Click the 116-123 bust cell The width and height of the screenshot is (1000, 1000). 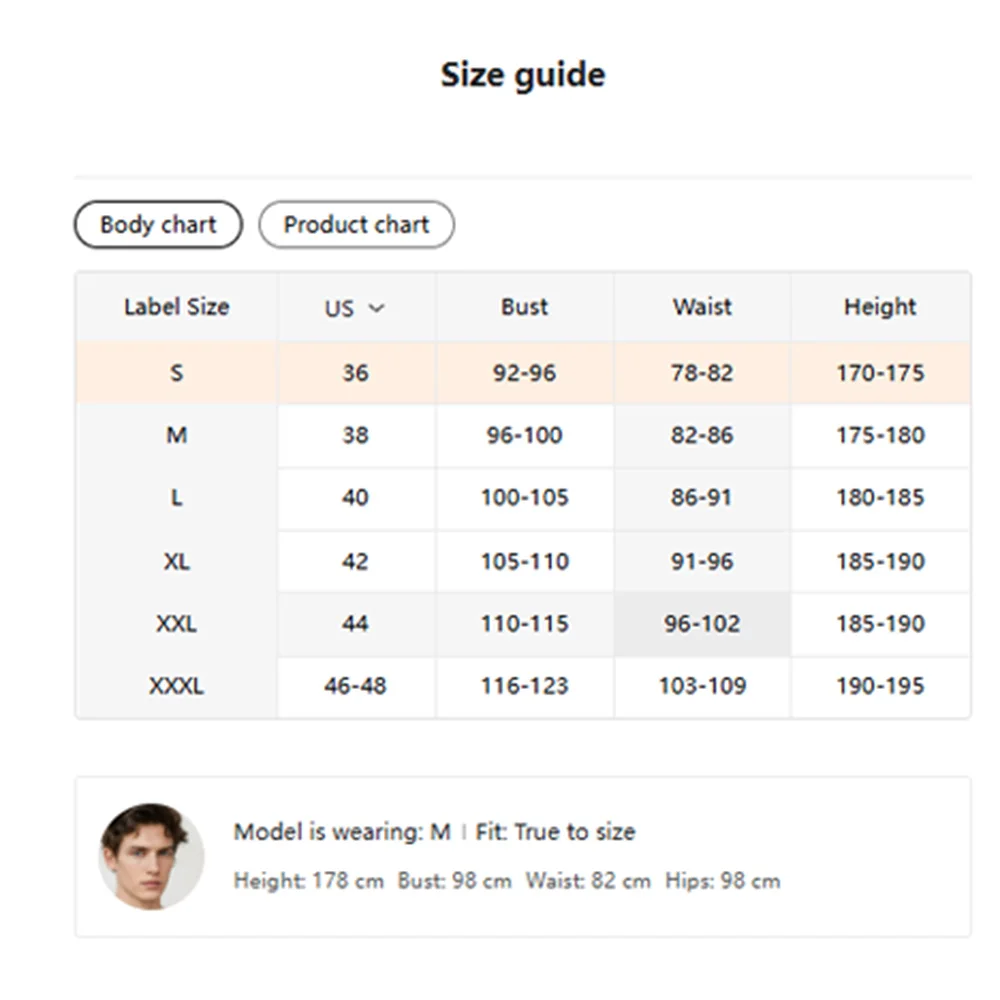[x=524, y=686]
